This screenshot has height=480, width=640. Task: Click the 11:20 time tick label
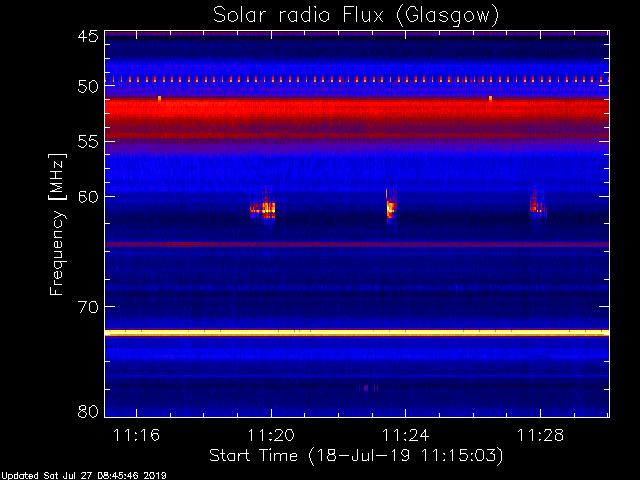click(271, 435)
